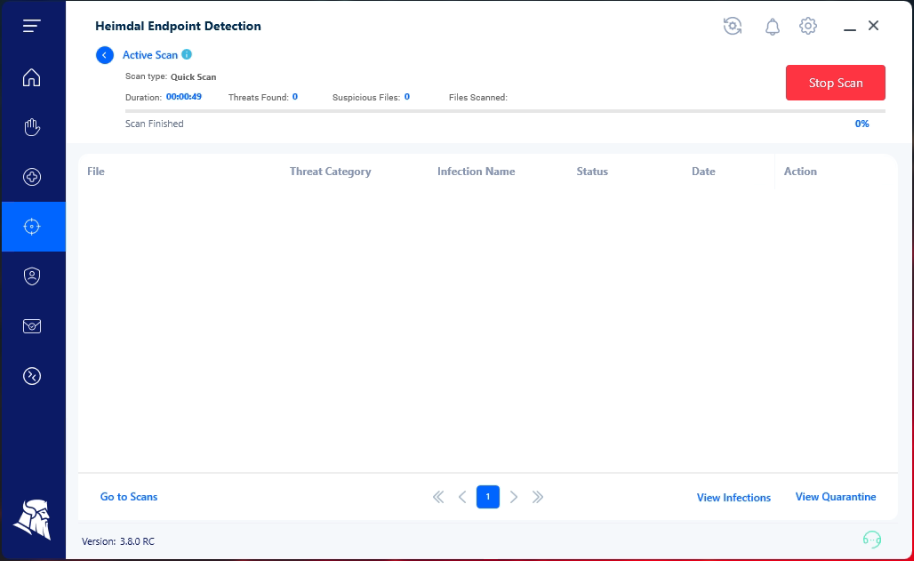The width and height of the screenshot is (914, 561).
Task: Minimize the Heimdal window
Action: pyautogui.click(x=849, y=29)
